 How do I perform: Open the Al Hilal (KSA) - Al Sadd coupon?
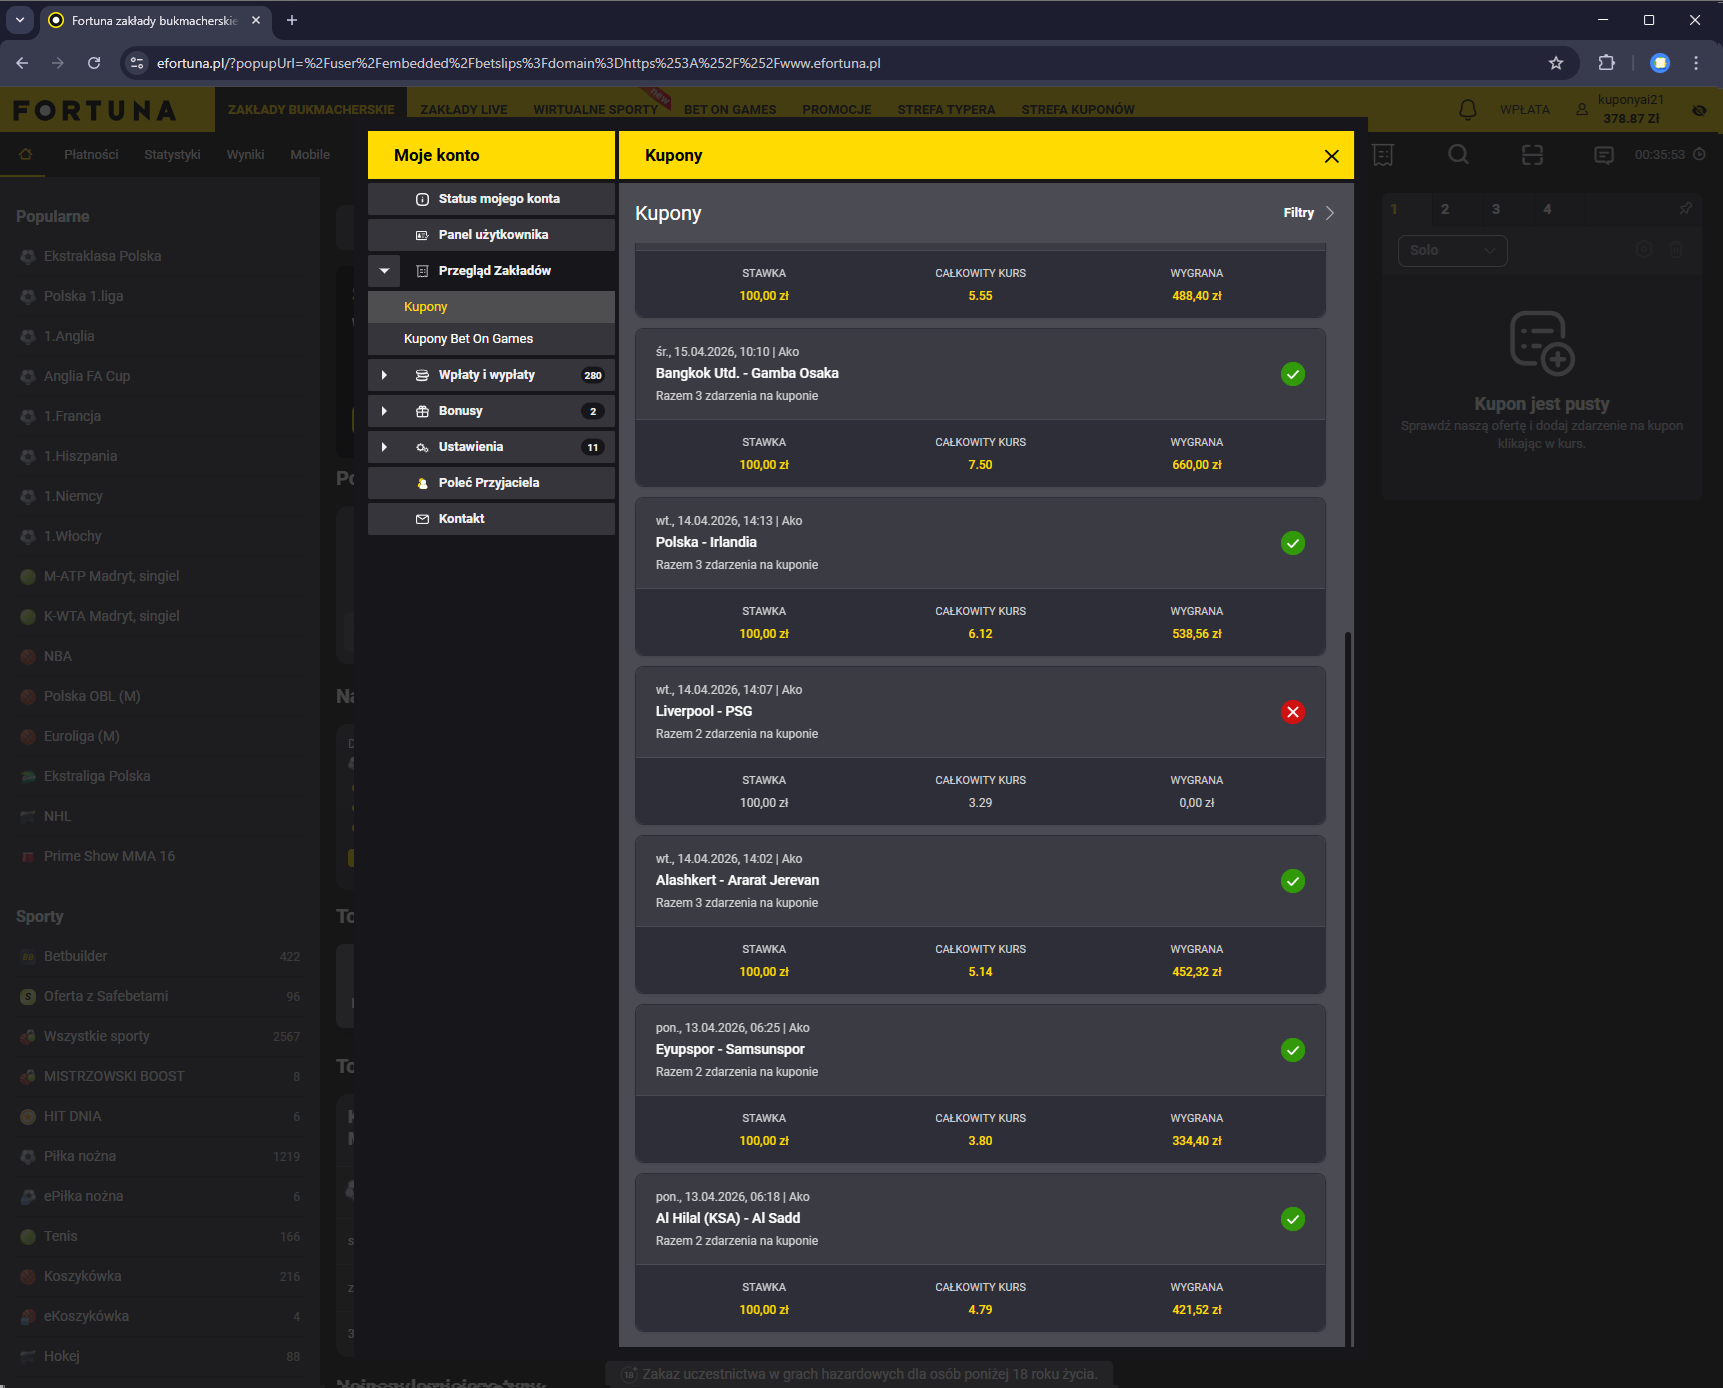coord(980,1253)
